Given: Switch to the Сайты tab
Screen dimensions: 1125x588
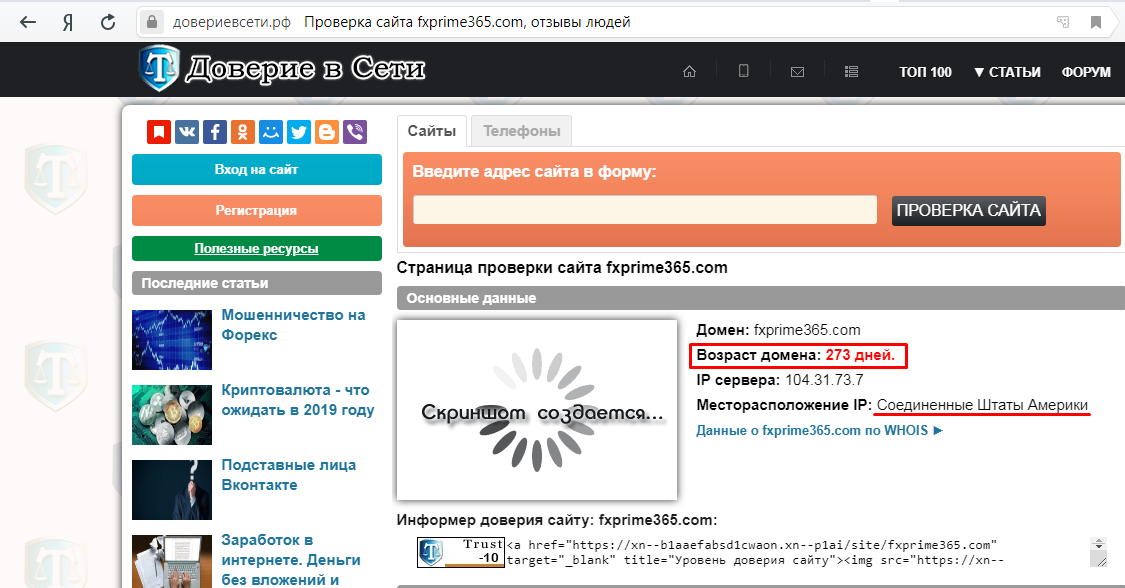Looking at the screenshot, I should pos(432,131).
